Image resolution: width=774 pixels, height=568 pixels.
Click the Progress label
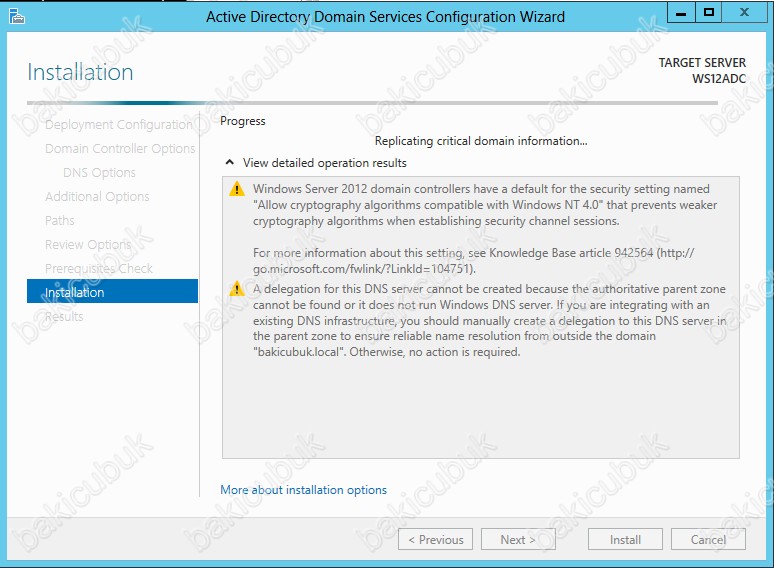tap(242, 121)
